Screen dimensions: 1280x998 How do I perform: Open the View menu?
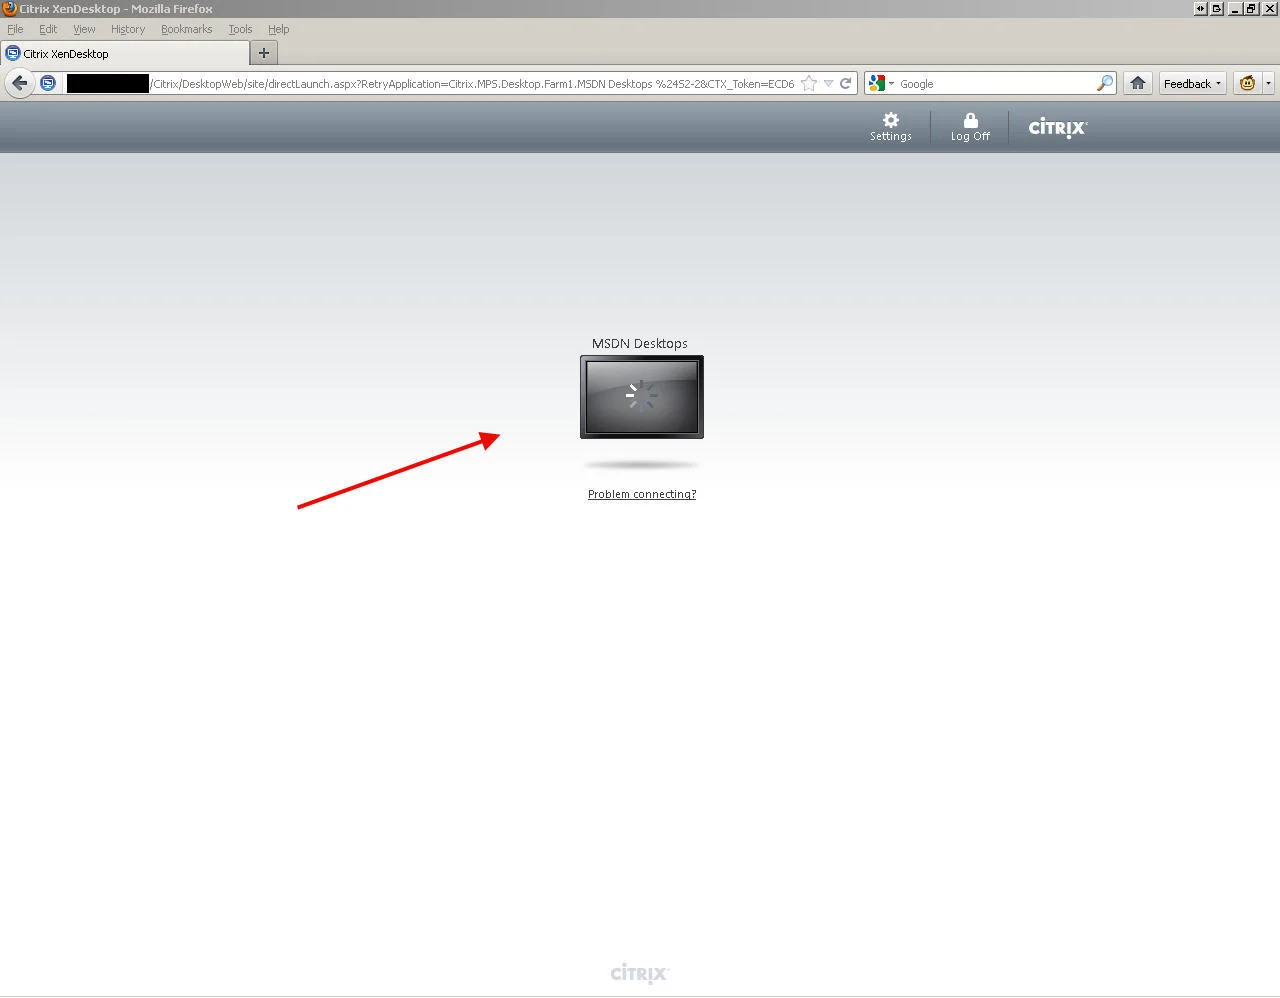[84, 29]
